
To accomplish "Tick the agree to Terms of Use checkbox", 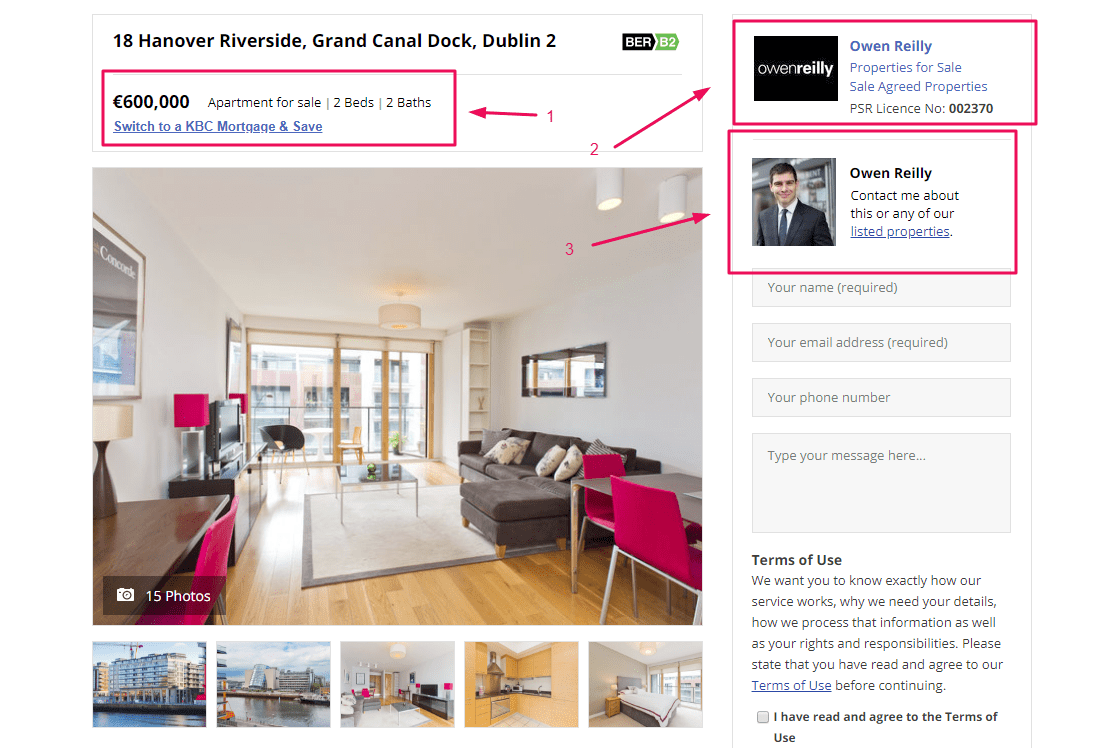I will (x=762, y=717).
